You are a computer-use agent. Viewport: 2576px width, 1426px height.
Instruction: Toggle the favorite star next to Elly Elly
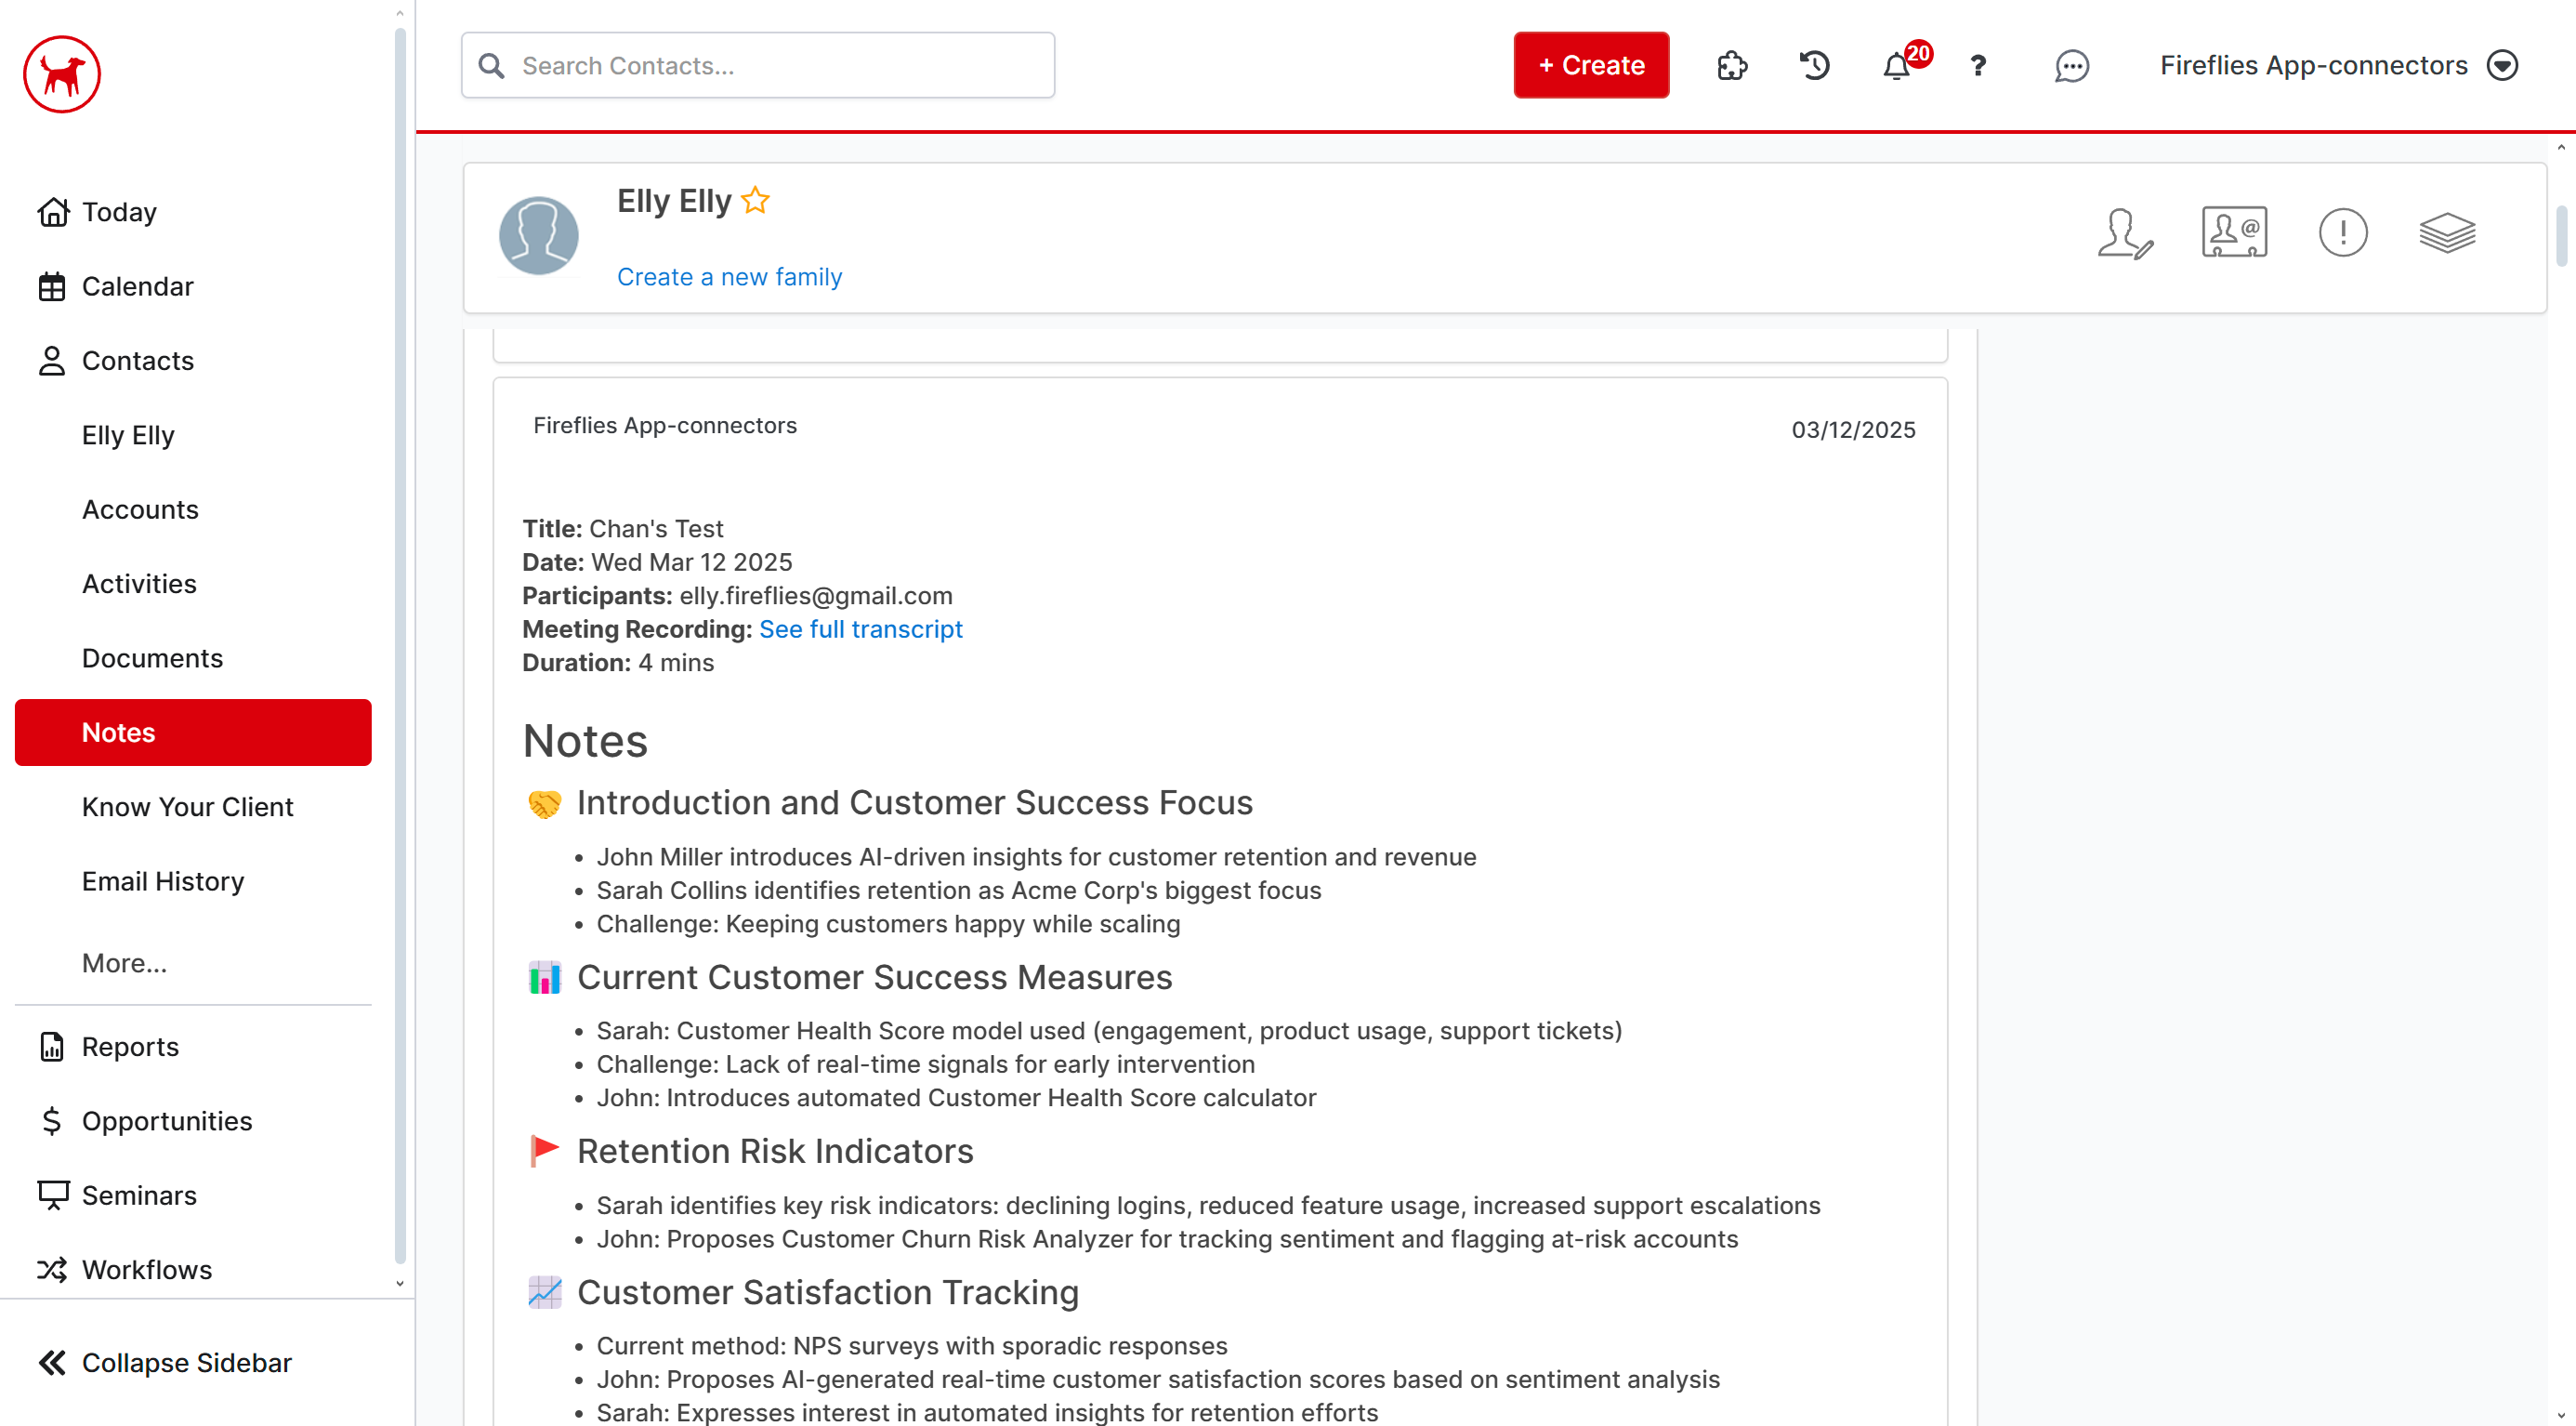pyautogui.click(x=756, y=201)
